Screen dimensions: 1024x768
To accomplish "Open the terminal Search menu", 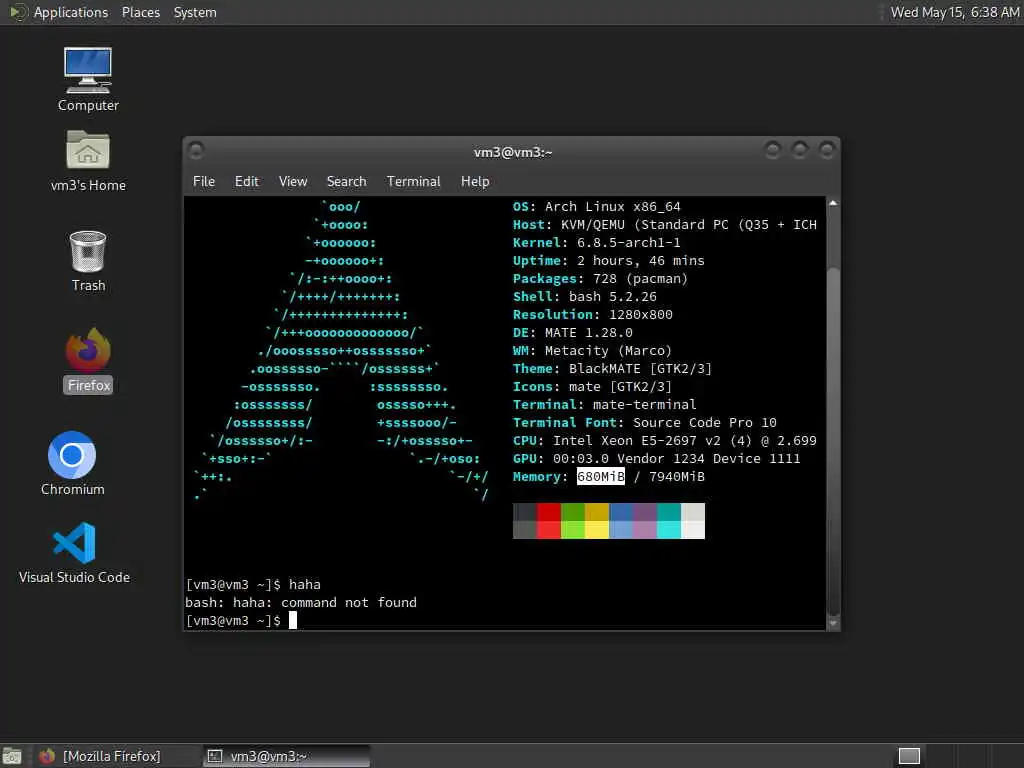I will (346, 182).
